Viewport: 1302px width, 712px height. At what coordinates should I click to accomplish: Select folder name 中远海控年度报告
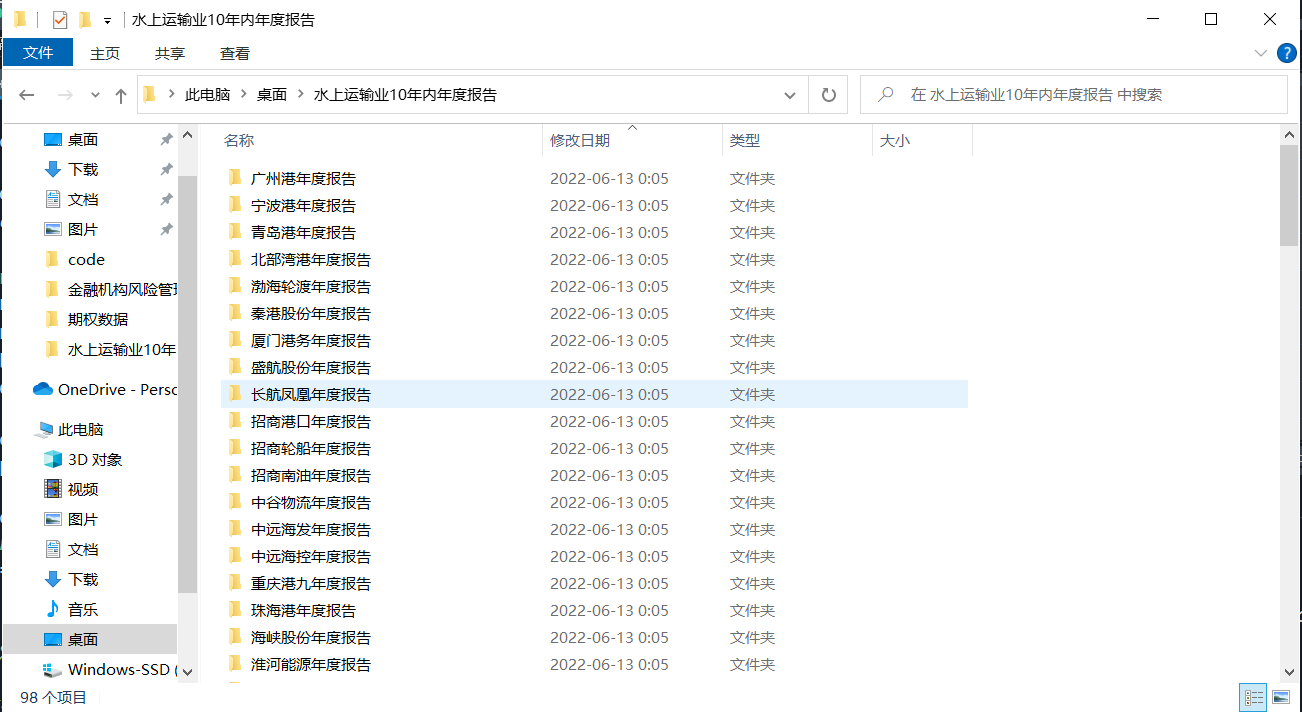coord(311,557)
